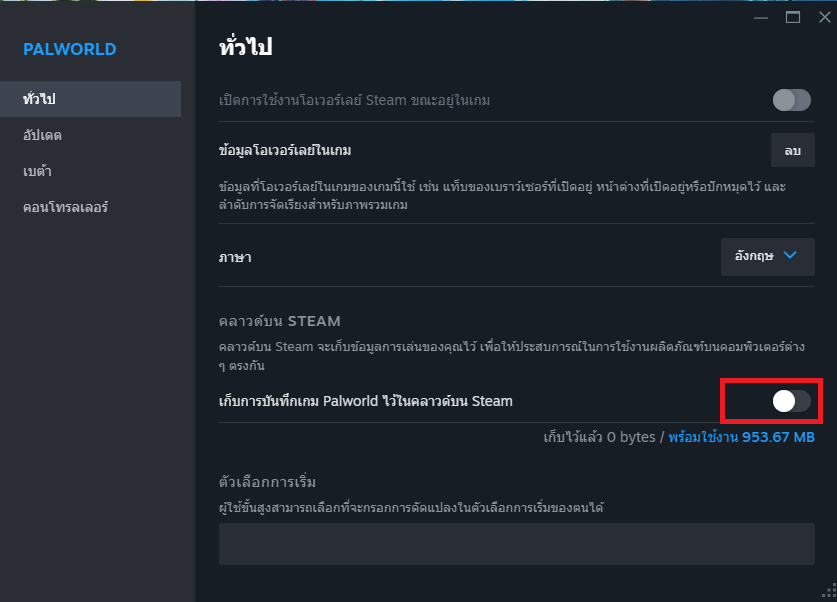Click the ข้อมูลโอเวอร์เลย์ในเกม label
The height and width of the screenshot is (602, 837).
point(284,151)
